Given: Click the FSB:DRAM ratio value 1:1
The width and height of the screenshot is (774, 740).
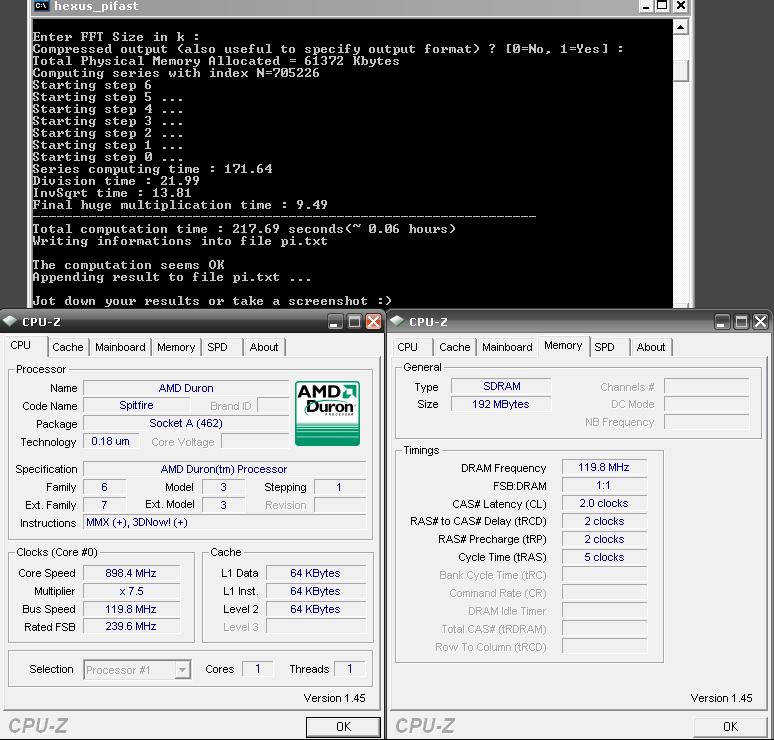Looking at the screenshot, I should 604,485.
